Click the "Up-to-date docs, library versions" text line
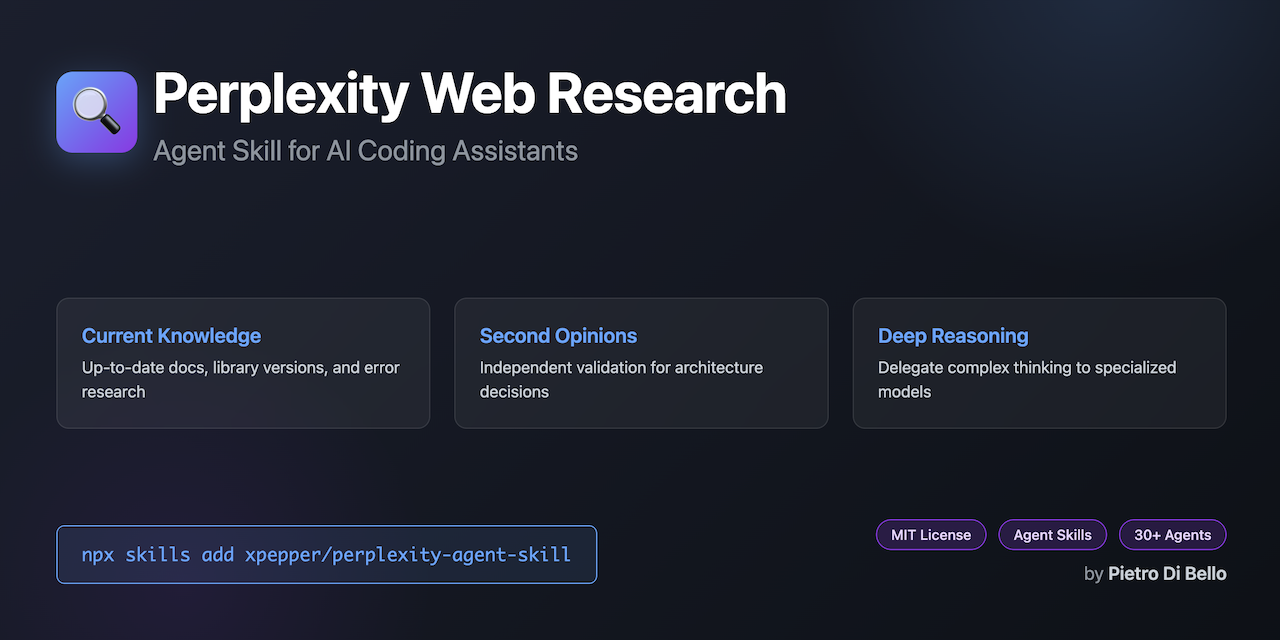Viewport: 1280px width, 640px height. [240, 367]
